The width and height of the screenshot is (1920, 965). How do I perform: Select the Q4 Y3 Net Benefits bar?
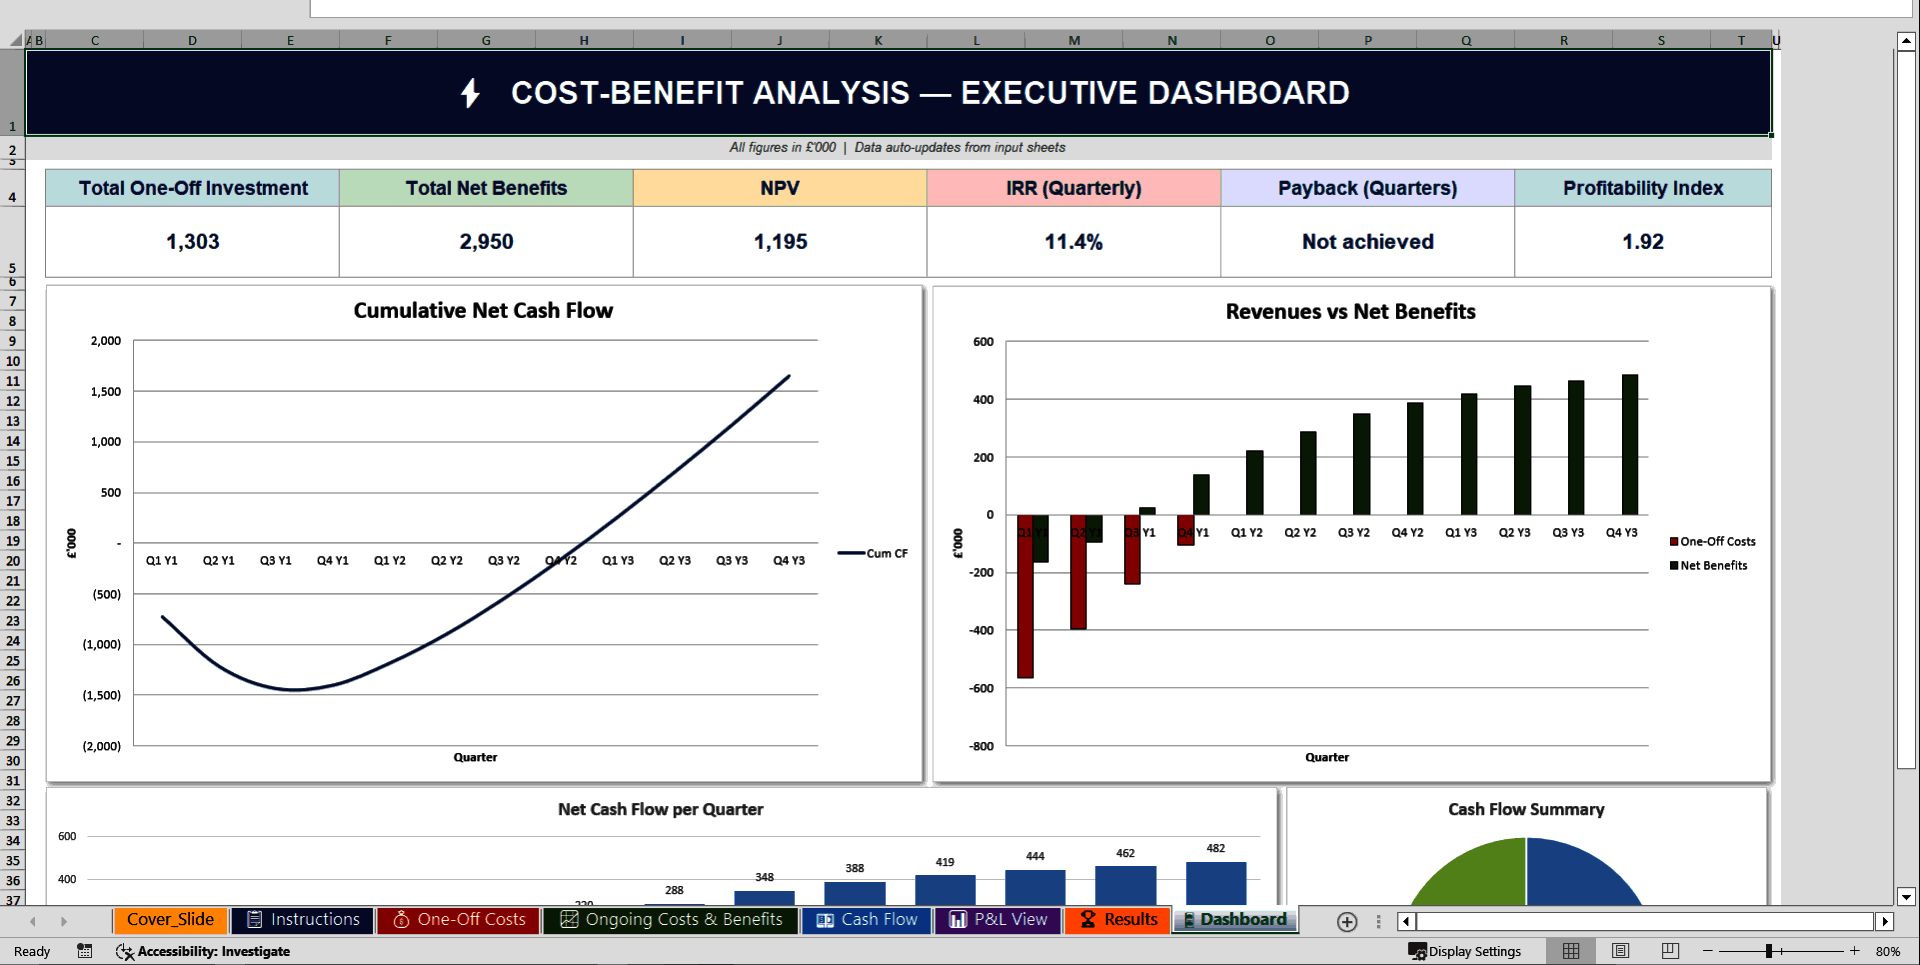pos(1630,445)
